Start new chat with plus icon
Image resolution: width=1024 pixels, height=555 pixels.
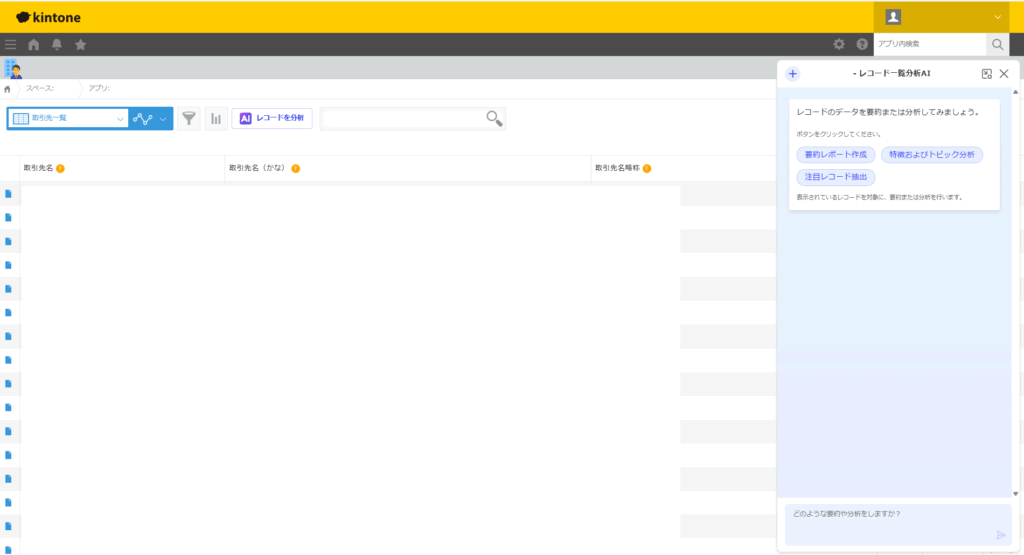coord(793,74)
